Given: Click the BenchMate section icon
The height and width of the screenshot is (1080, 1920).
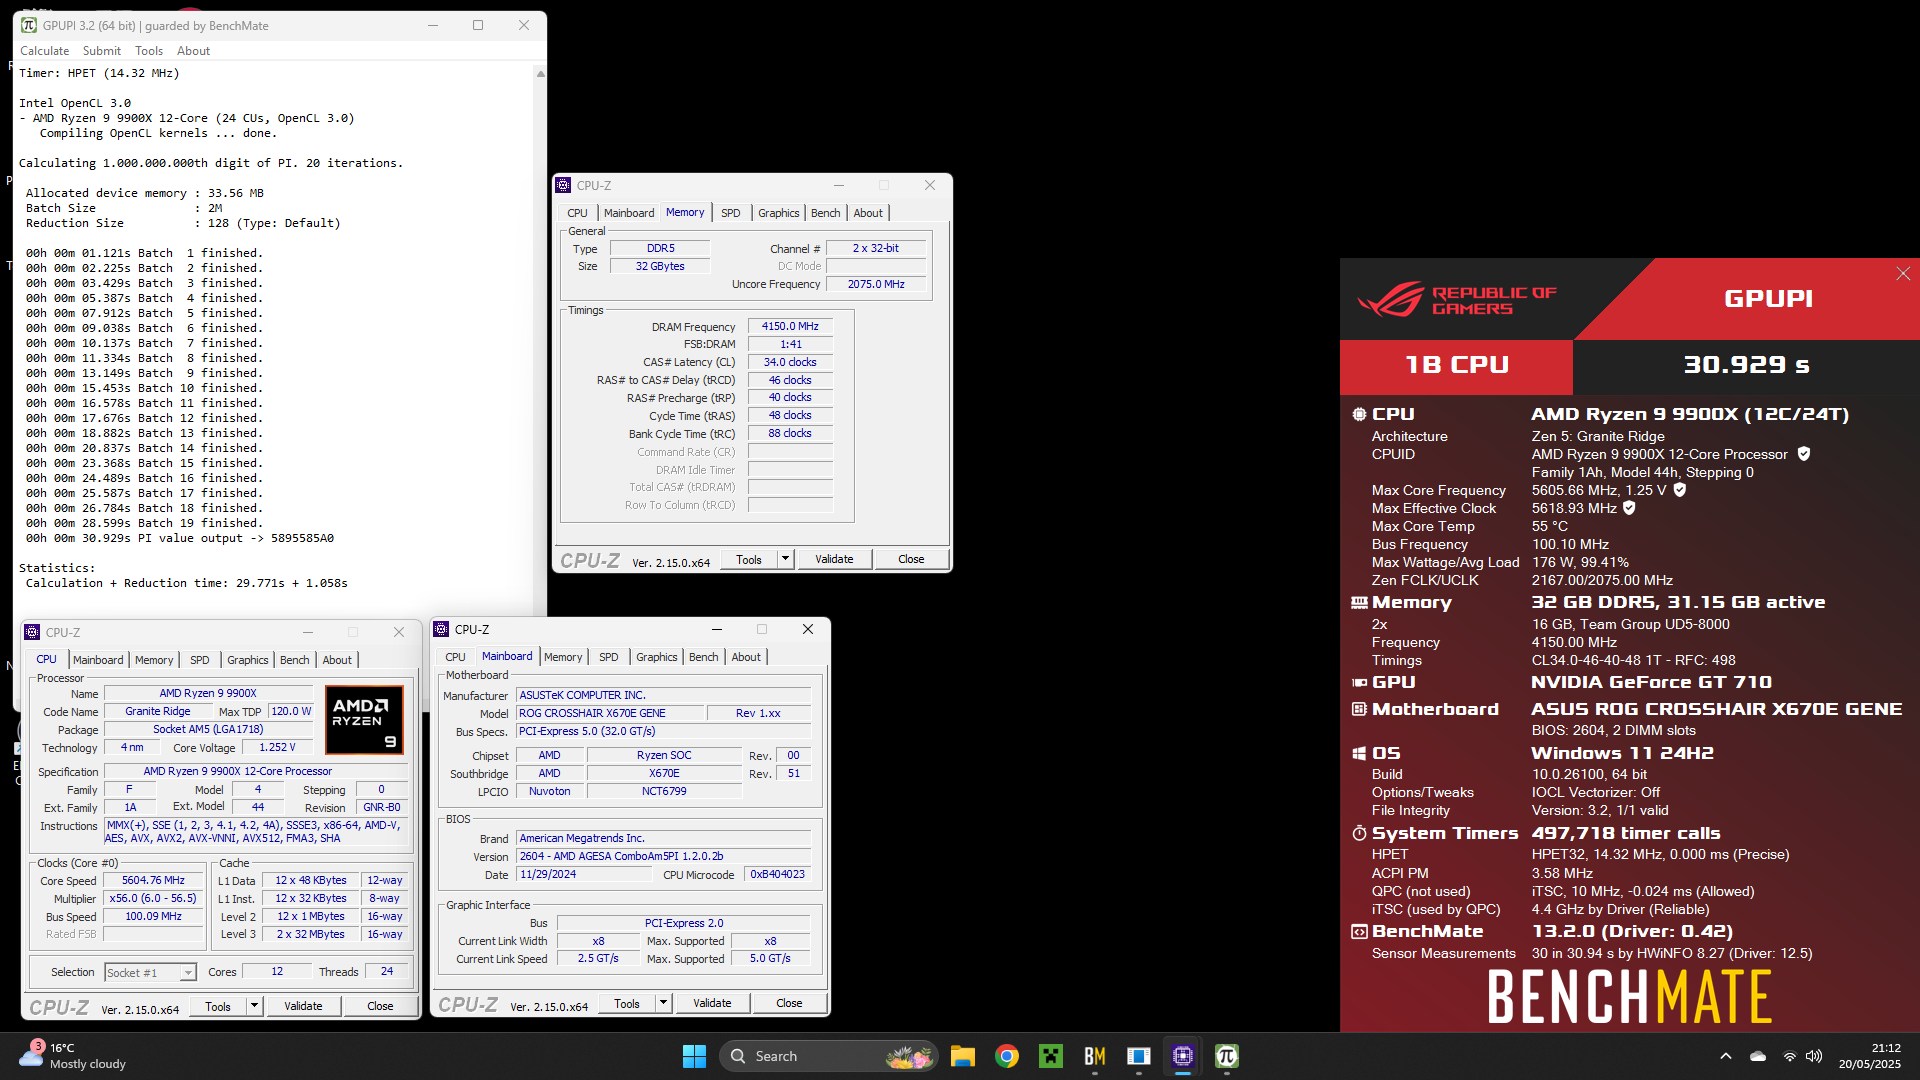Looking at the screenshot, I should pos(1359,932).
